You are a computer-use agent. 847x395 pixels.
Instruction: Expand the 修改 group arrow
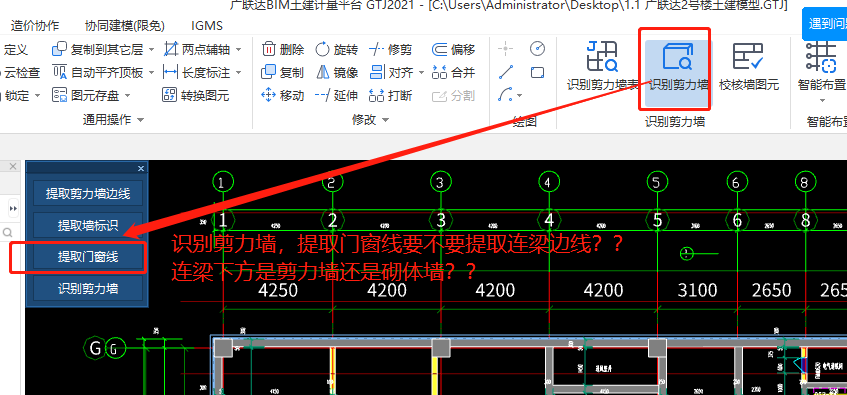tap(386, 120)
